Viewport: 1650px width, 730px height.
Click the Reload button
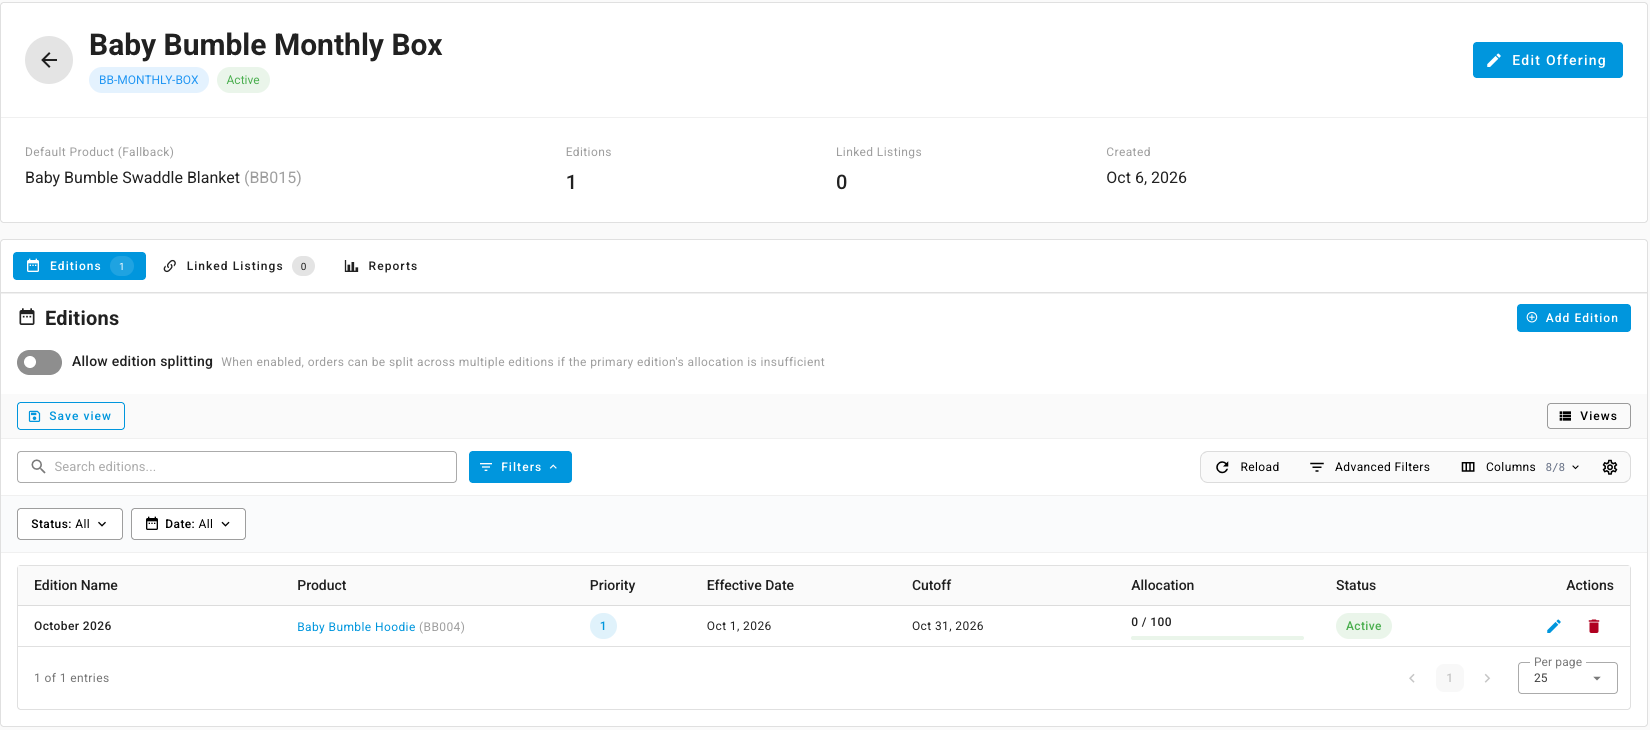[x=1247, y=467]
